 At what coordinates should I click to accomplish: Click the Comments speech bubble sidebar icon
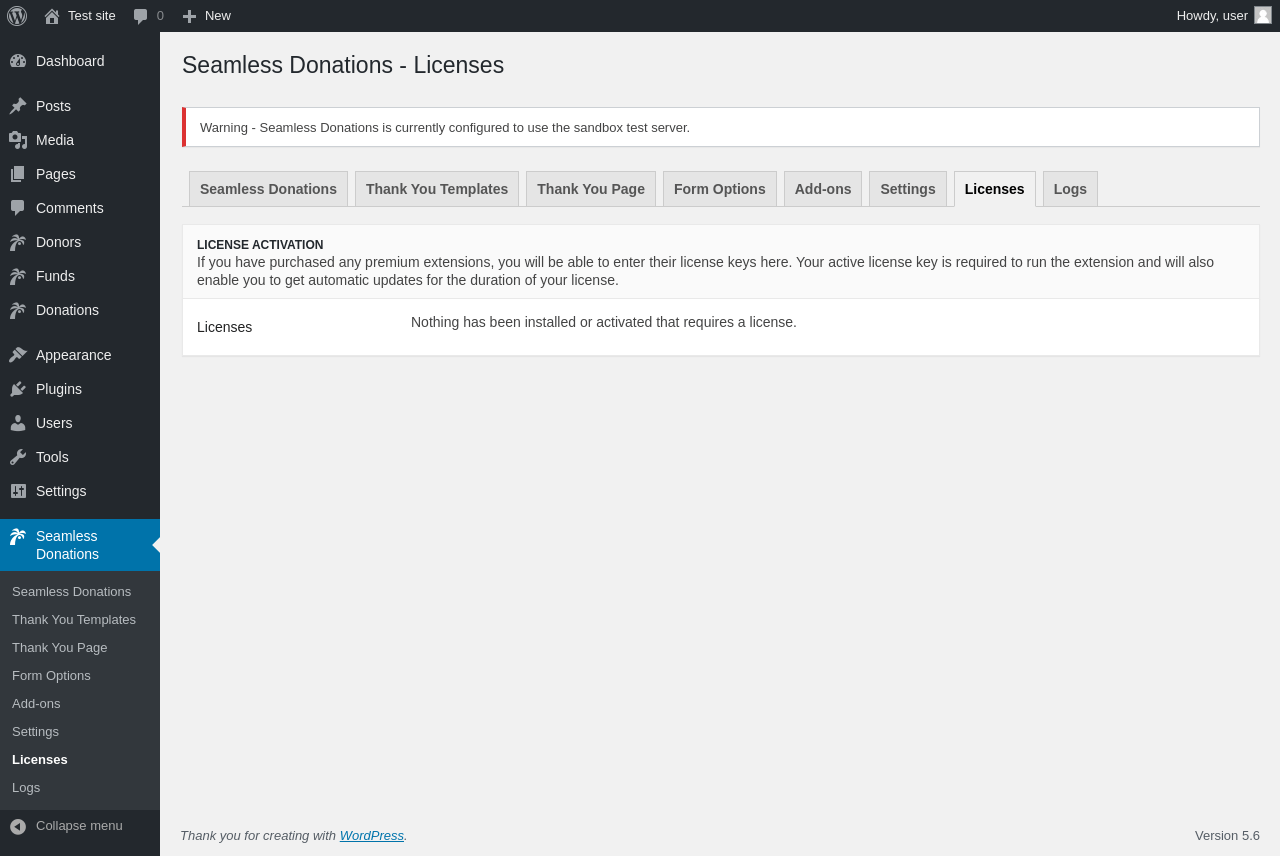pyautogui.click(x=18, y=208)
